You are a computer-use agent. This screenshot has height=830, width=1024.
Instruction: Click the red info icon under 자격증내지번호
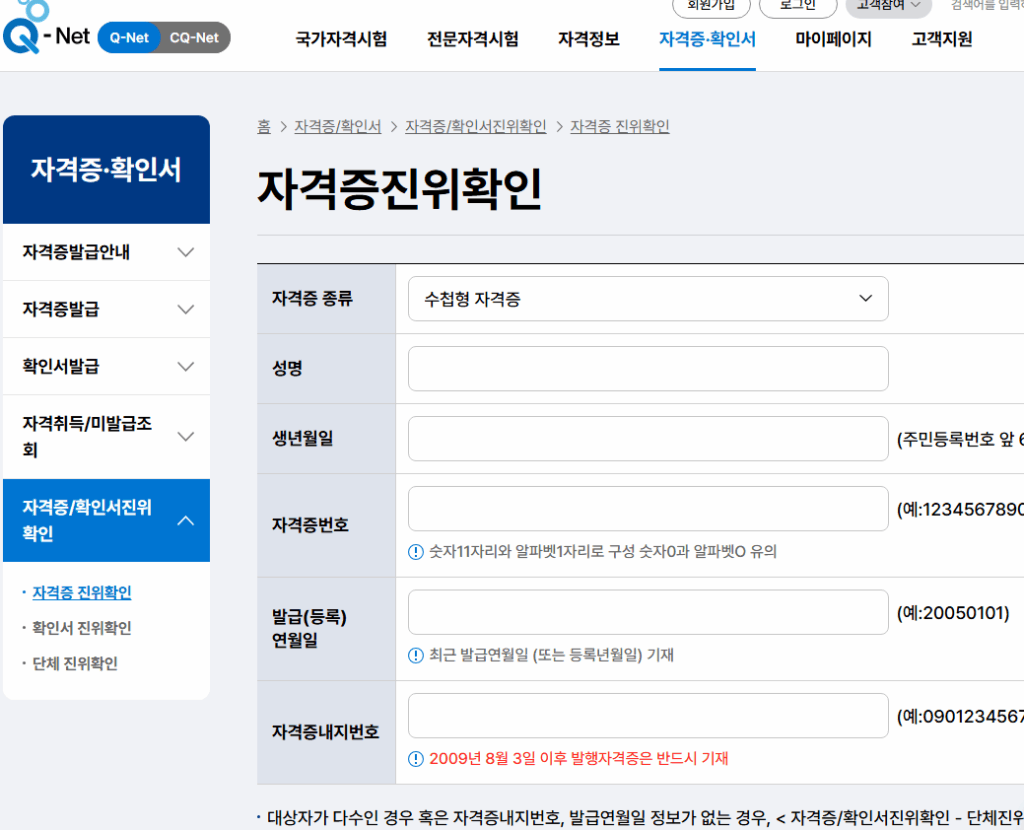click(x=413, y=759)
